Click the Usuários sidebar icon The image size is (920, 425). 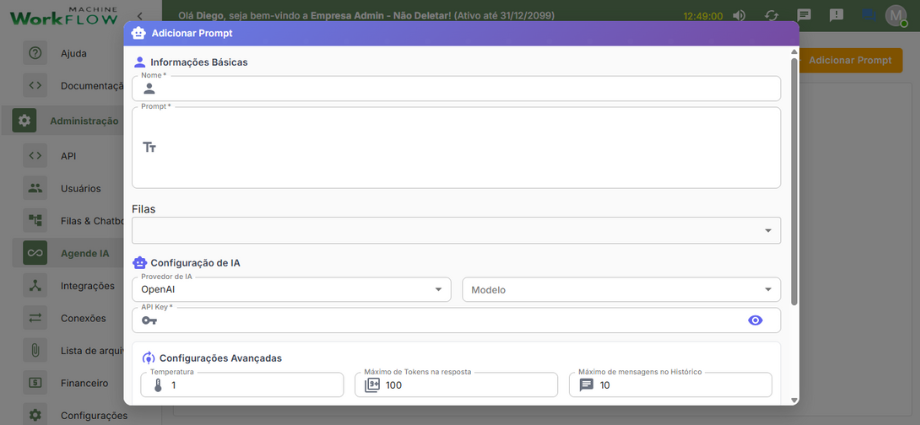pyautogui.click(x=35, y=188)
